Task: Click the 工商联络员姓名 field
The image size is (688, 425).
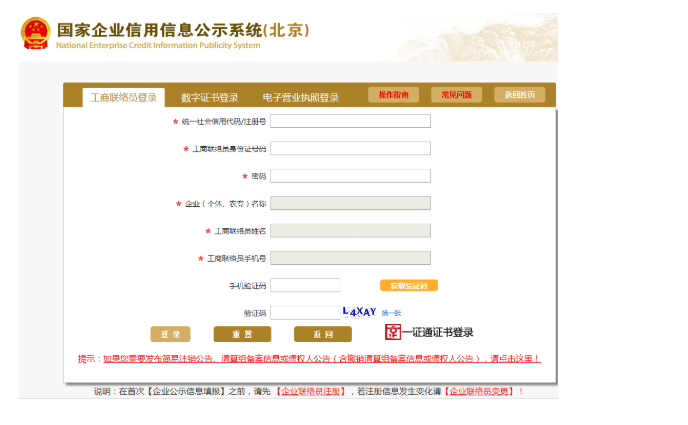Action: tap(350, 231)
